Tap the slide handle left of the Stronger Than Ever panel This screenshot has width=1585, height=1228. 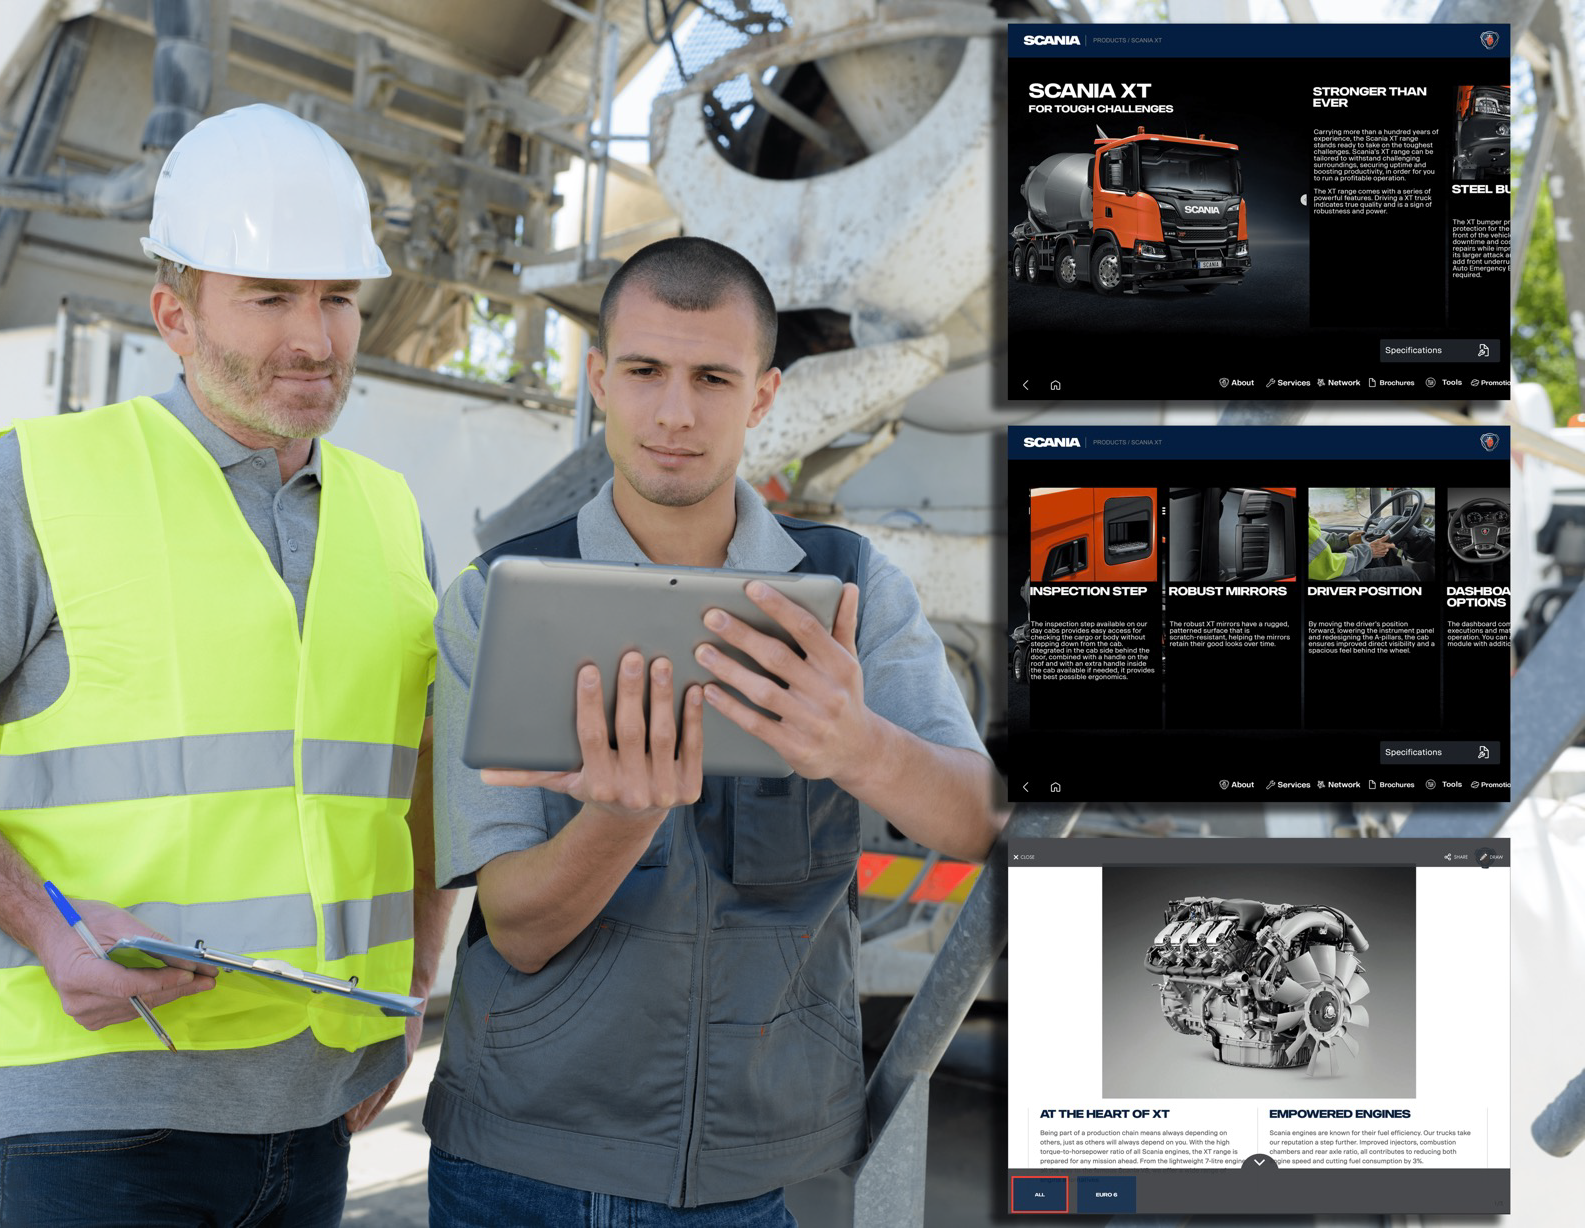click(1304, 200)
